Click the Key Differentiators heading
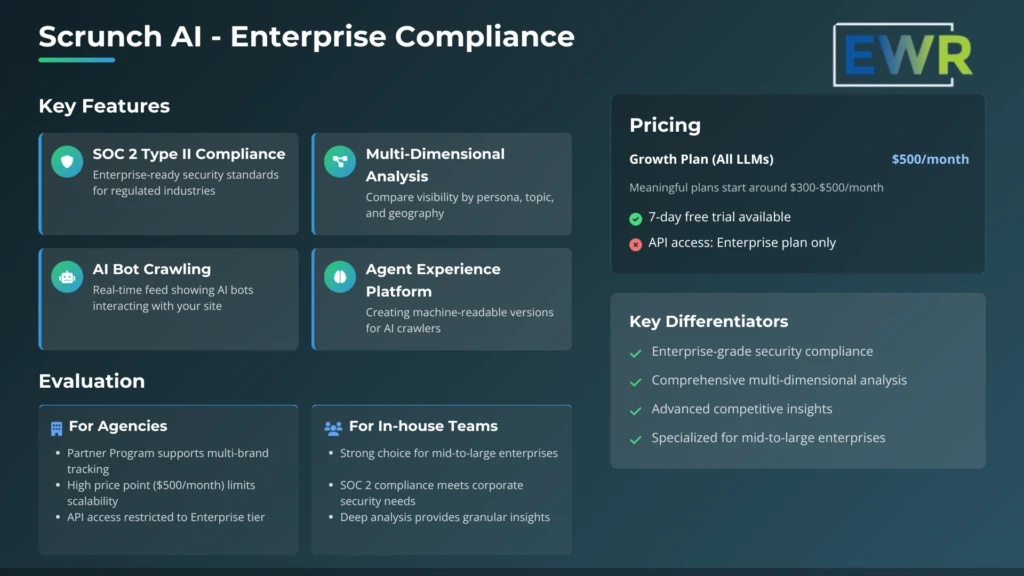This screenshot has width=1024, height=576. coord(708,321)
